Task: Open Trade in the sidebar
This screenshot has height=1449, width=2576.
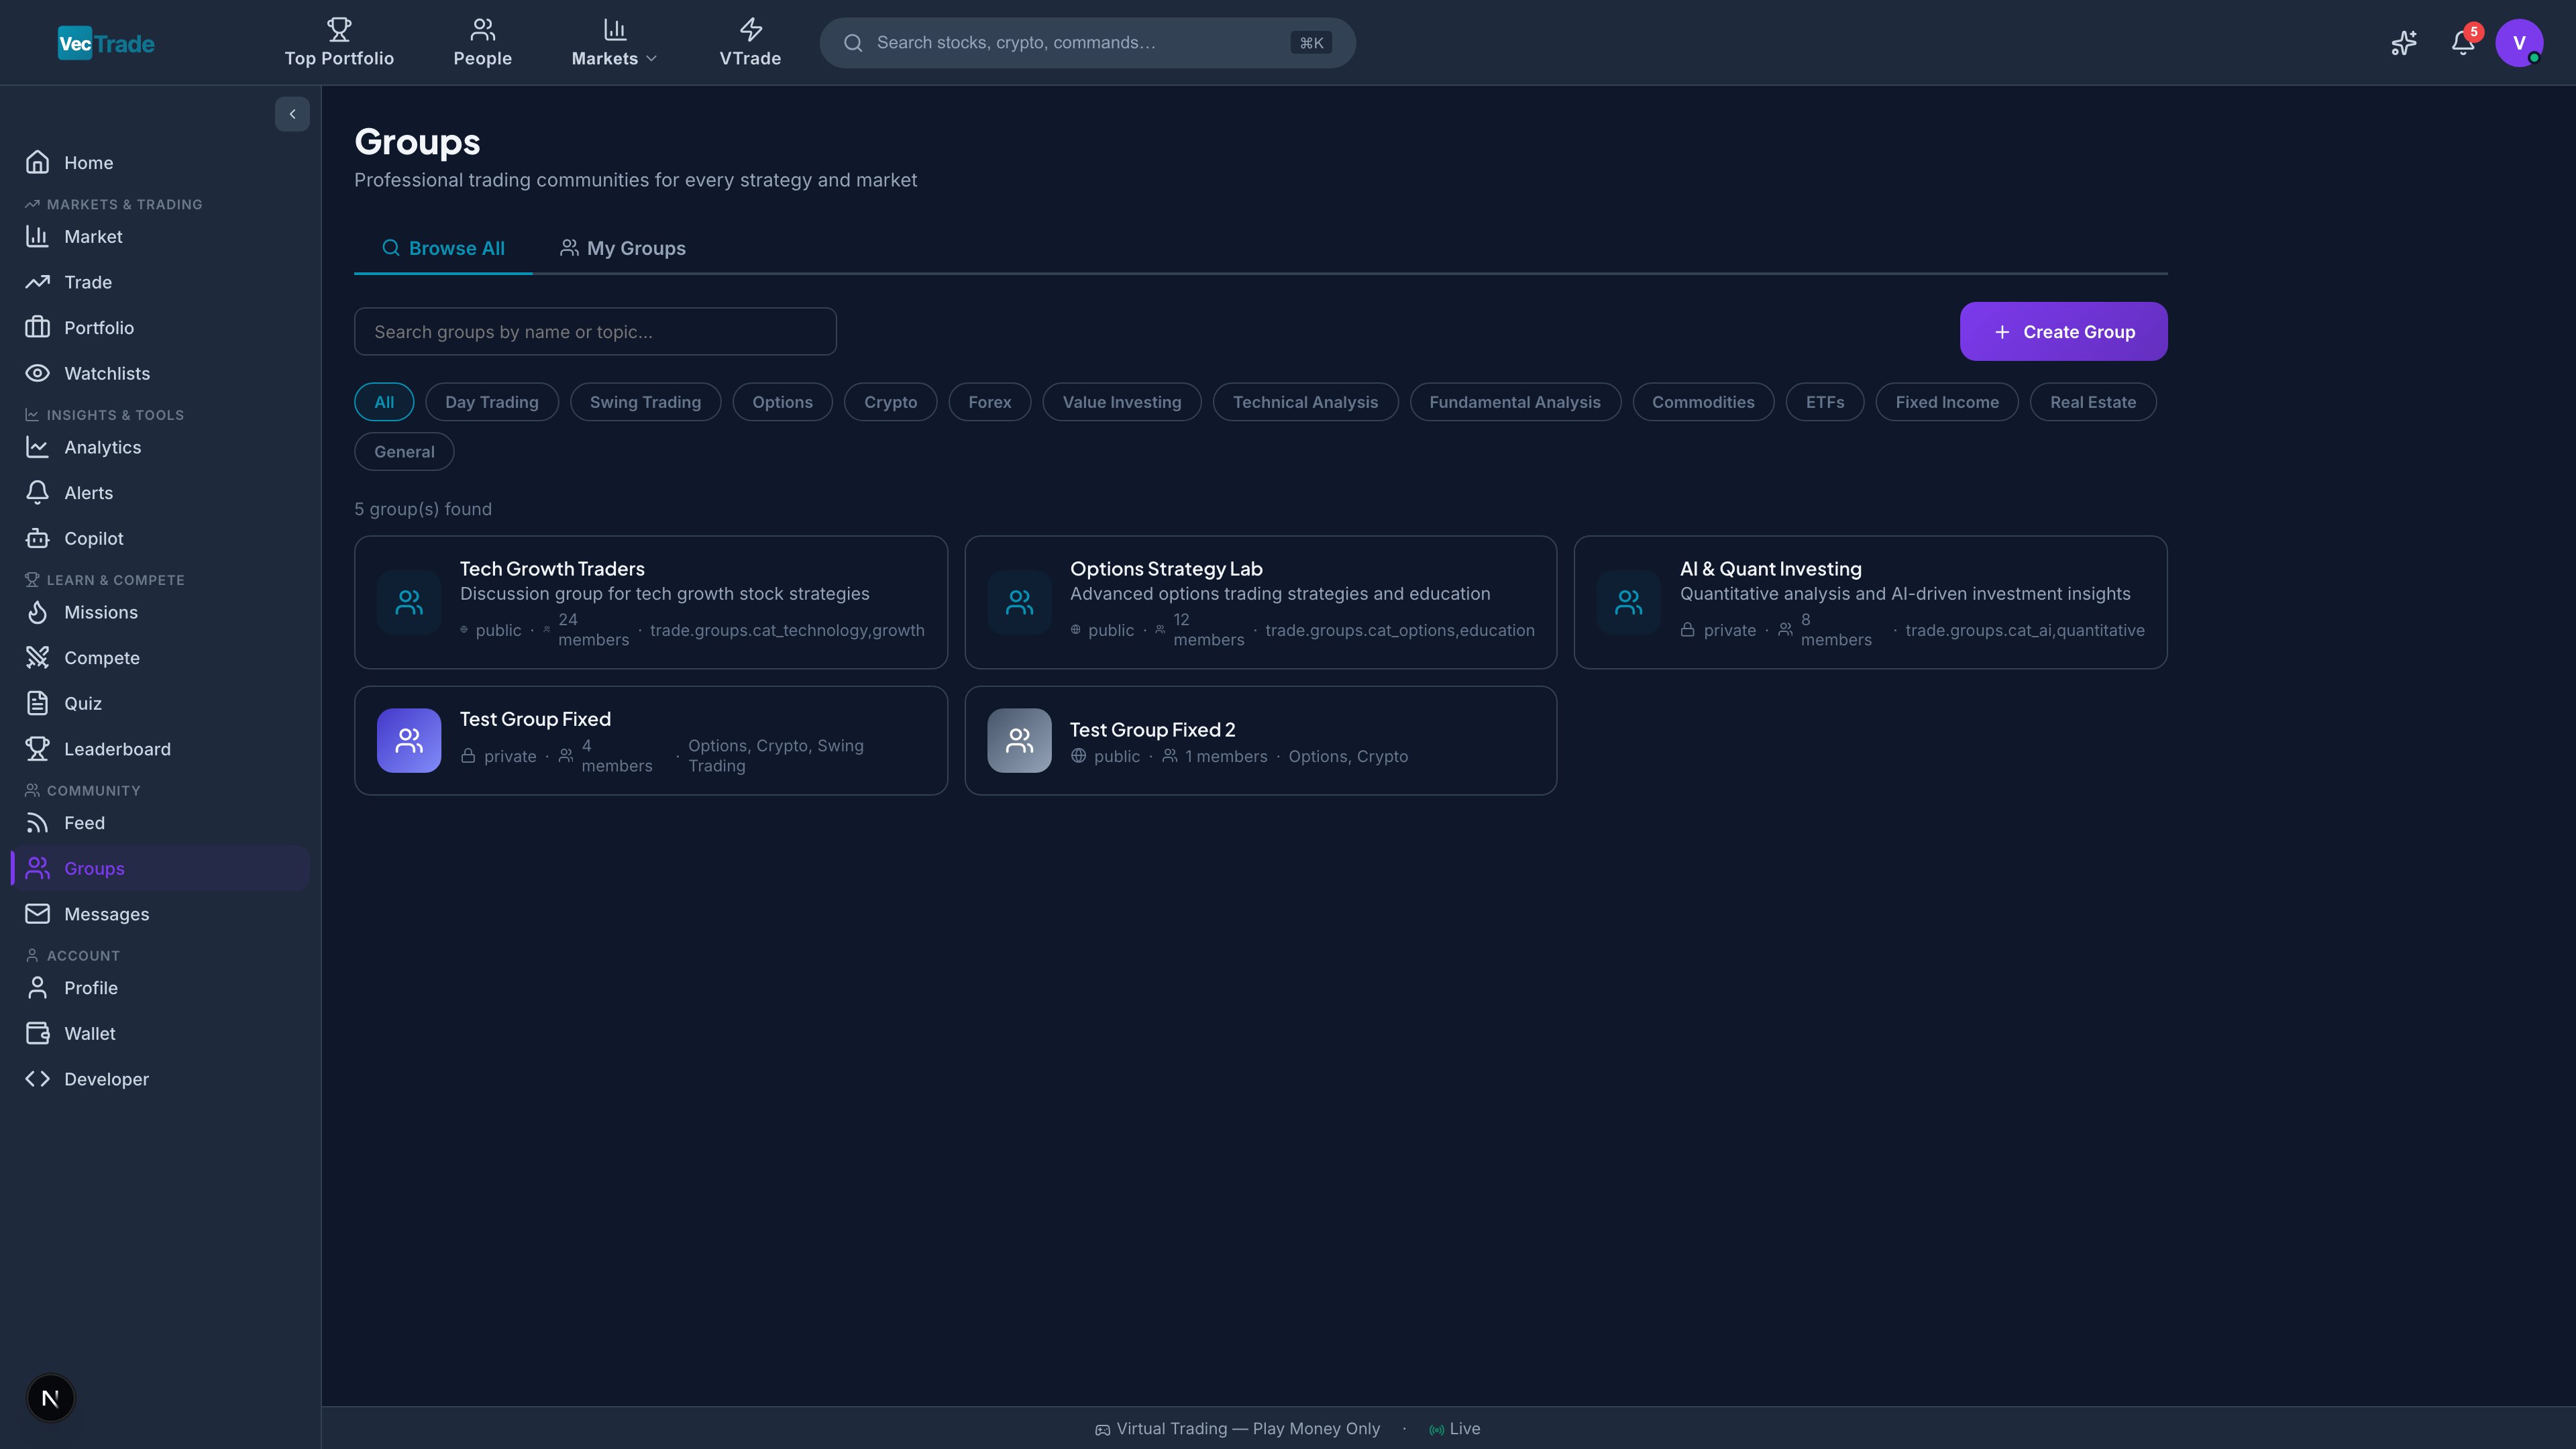Action: coord(160,282)
